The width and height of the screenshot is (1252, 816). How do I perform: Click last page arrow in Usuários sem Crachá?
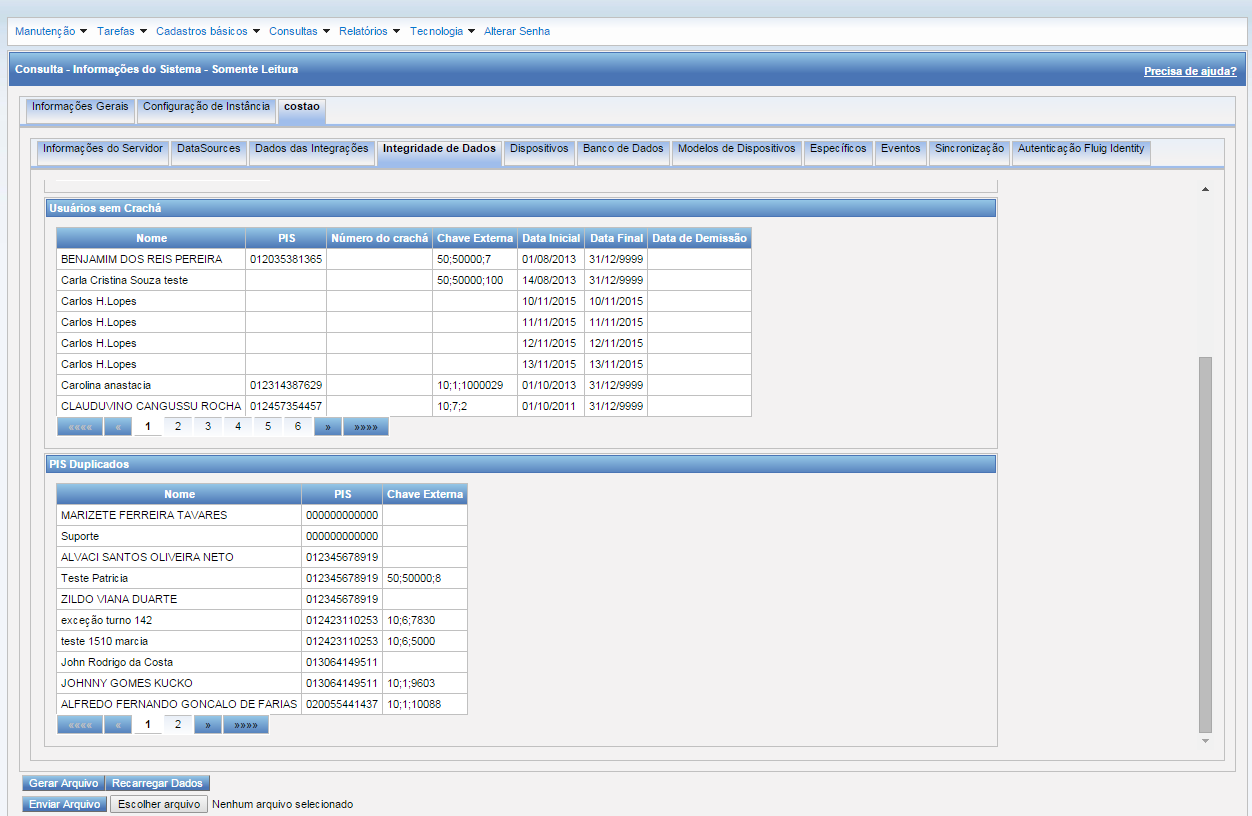pos(365,426)
